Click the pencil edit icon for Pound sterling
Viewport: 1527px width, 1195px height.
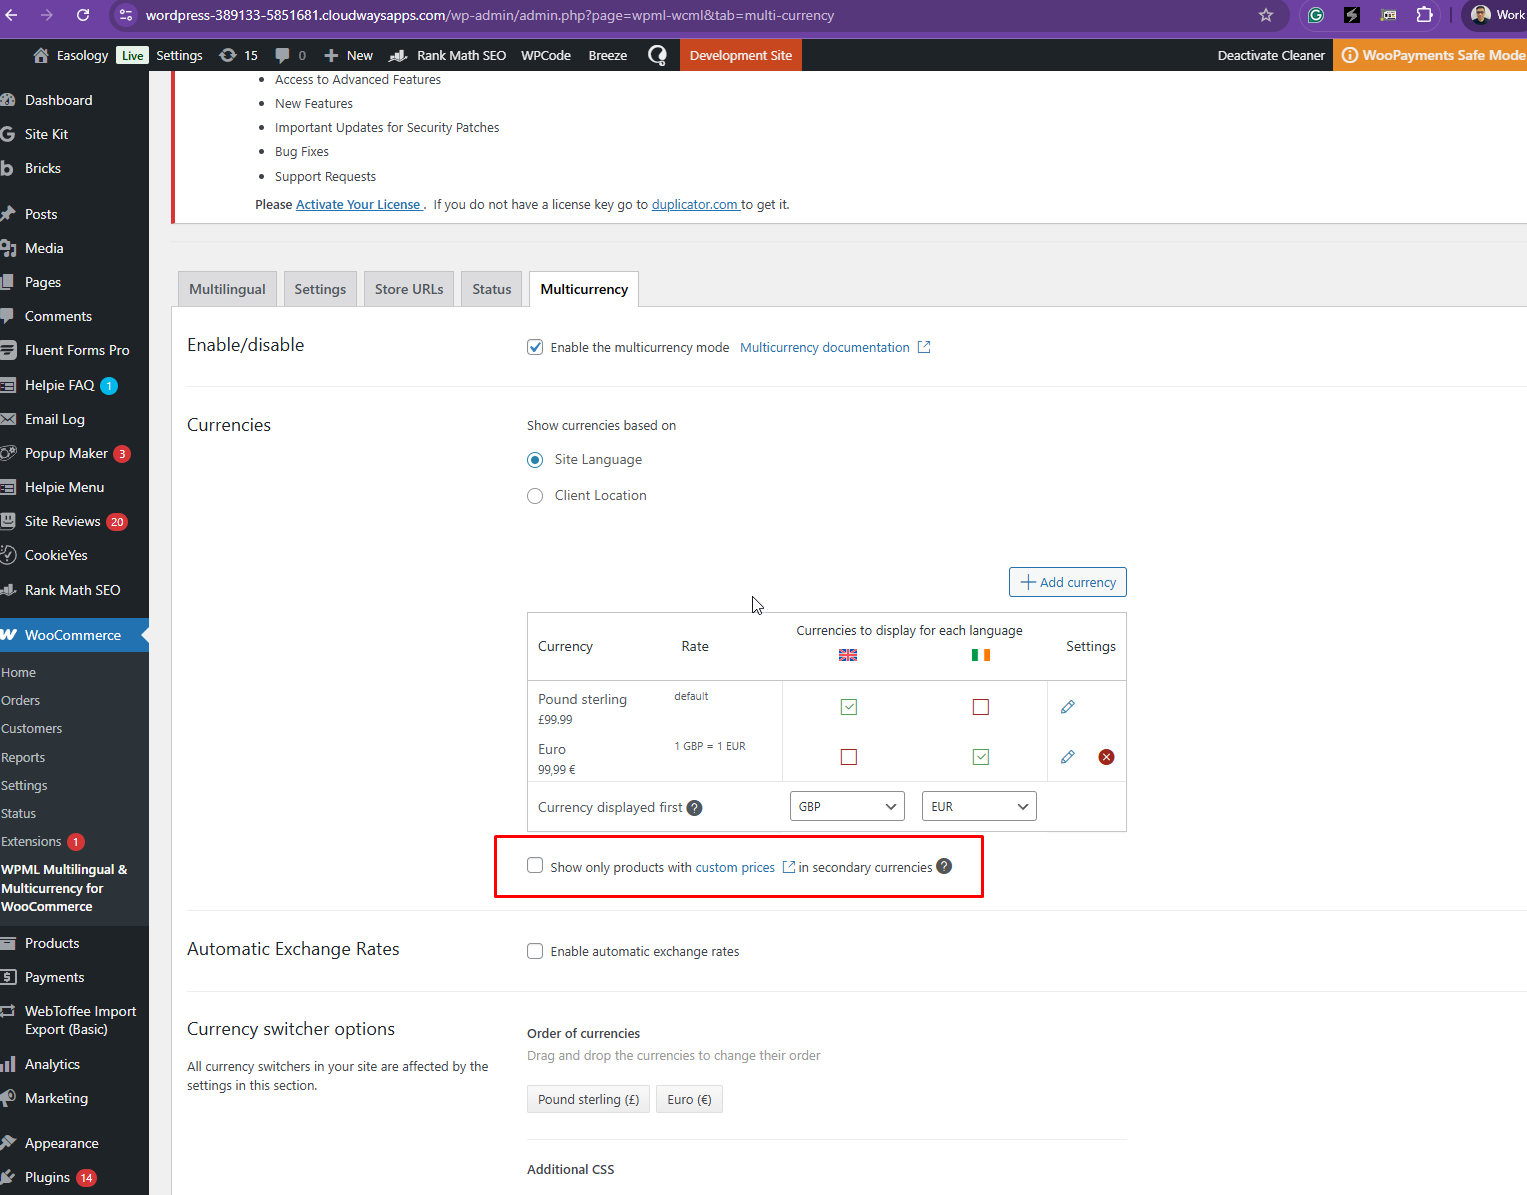(x=1067, y=707)
